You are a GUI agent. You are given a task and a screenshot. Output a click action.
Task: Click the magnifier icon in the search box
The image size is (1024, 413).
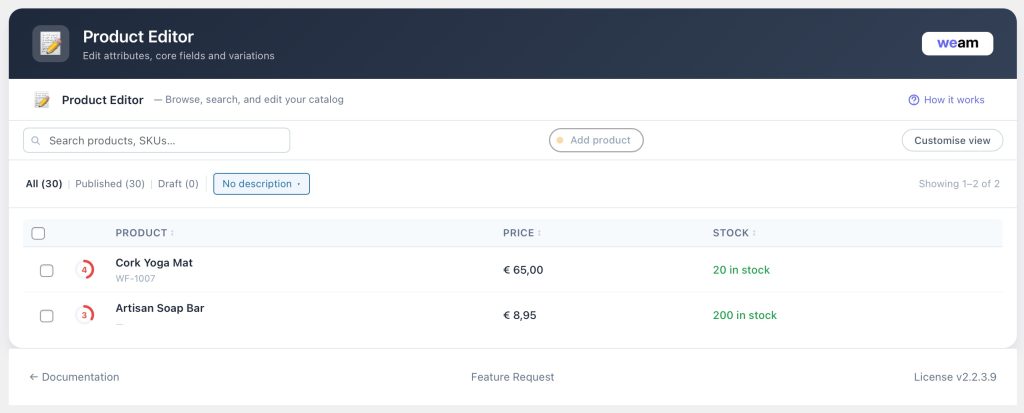pyautogui.click(x=36, y=141)
